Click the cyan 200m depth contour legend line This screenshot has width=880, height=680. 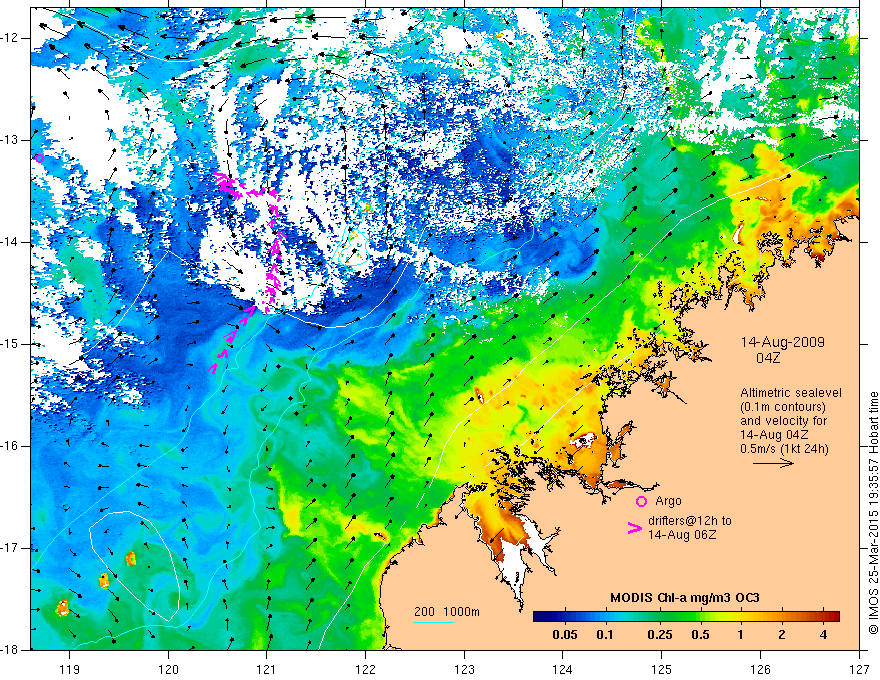(x=434, y=622)
